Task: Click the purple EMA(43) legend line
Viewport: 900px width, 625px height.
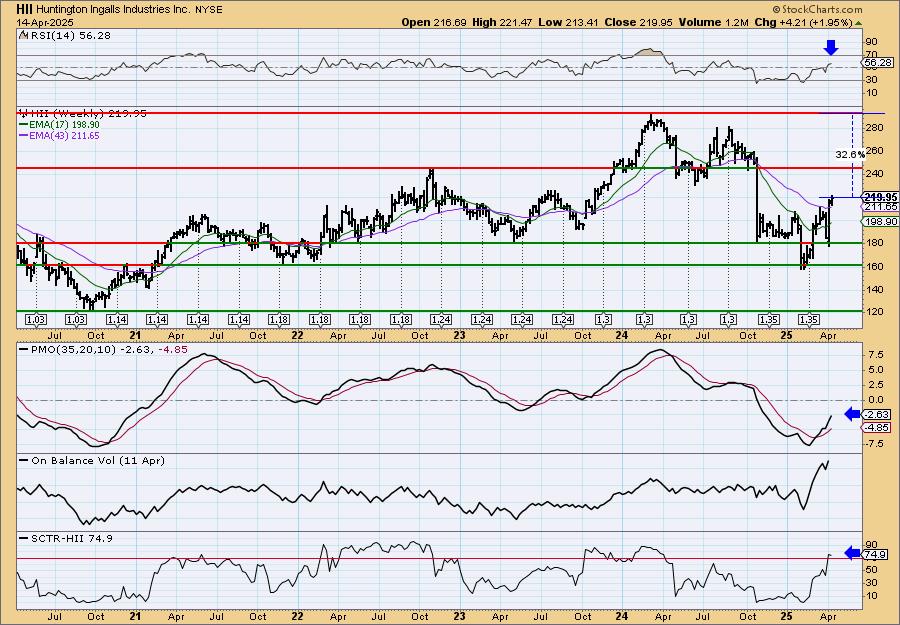Action: (24, 136)
